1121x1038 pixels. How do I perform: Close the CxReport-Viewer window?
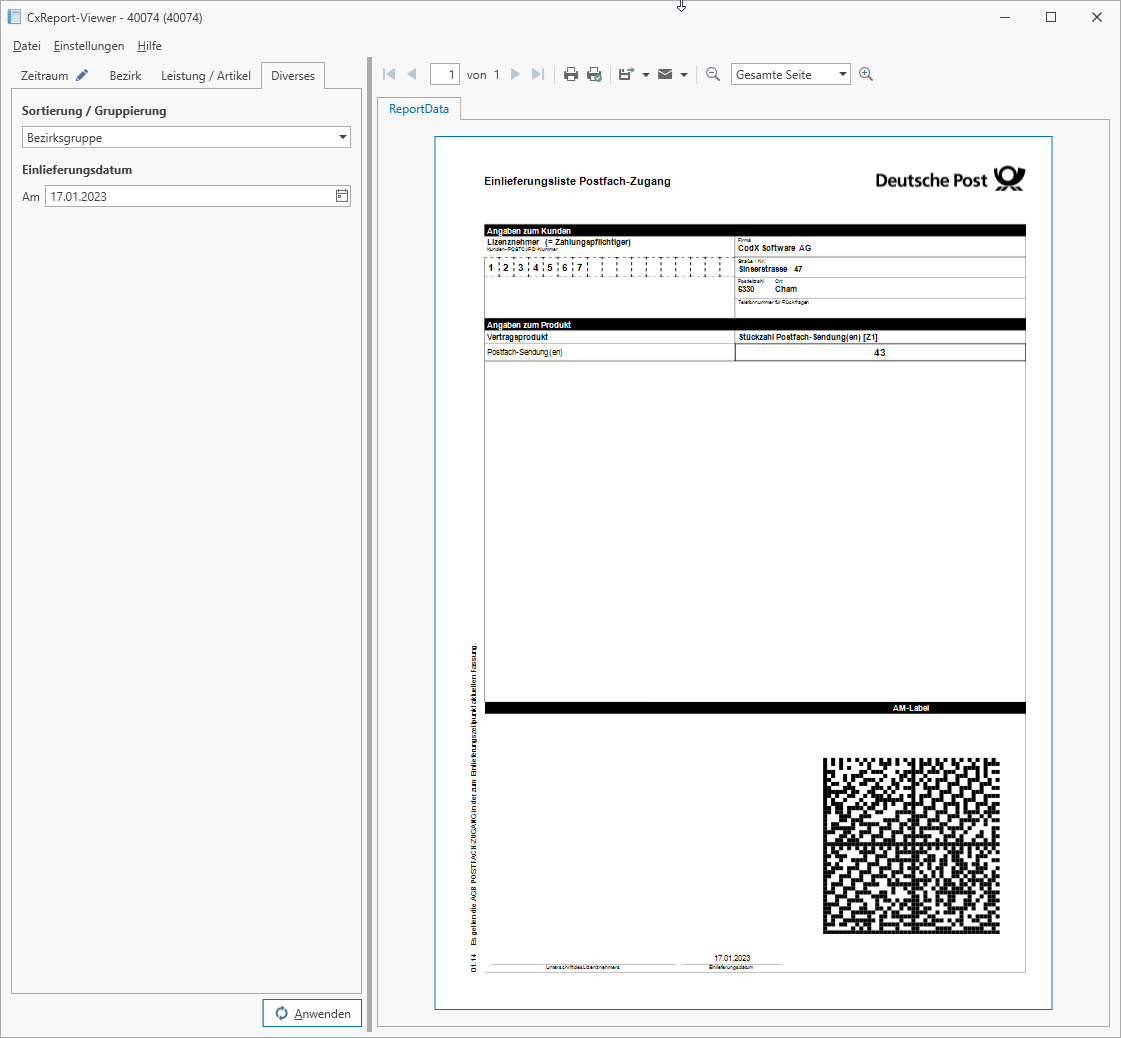(x=1097, y=17)
